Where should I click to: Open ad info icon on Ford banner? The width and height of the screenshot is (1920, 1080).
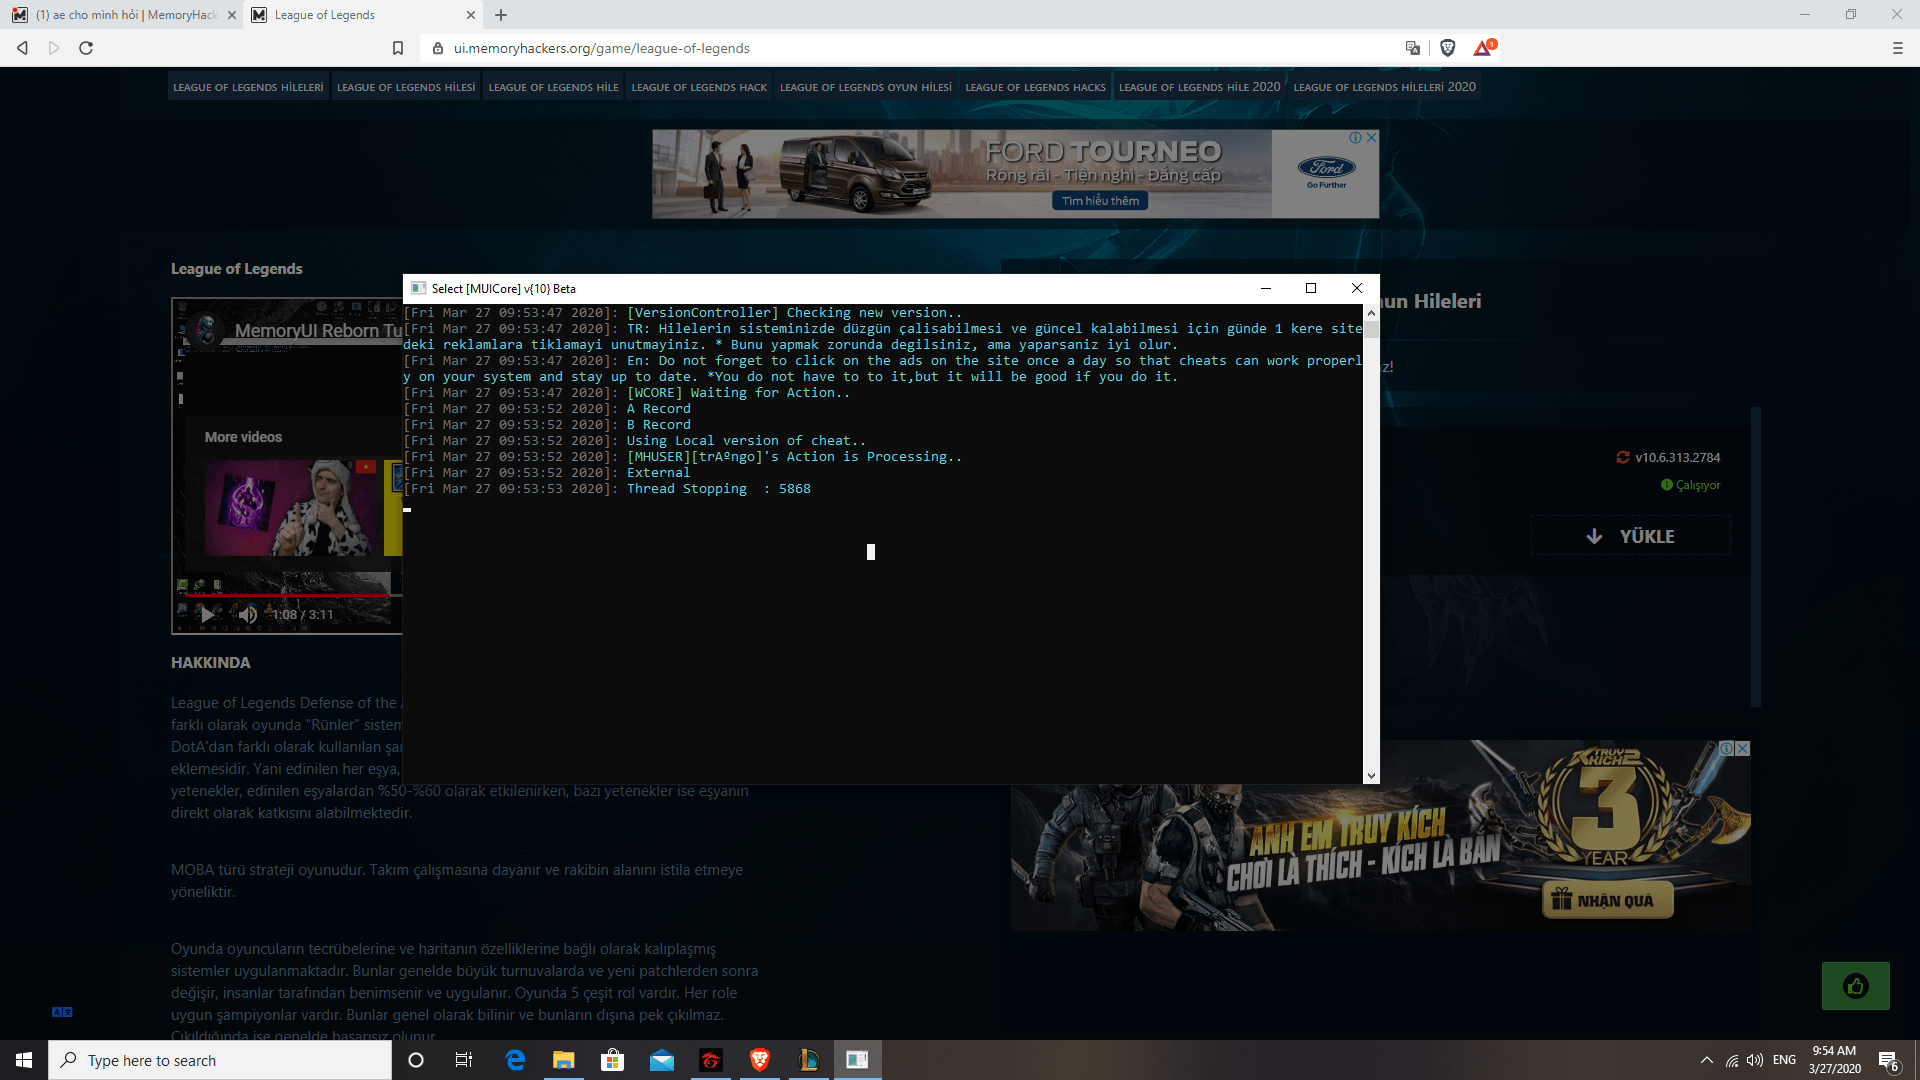[x=1355, y=138]
